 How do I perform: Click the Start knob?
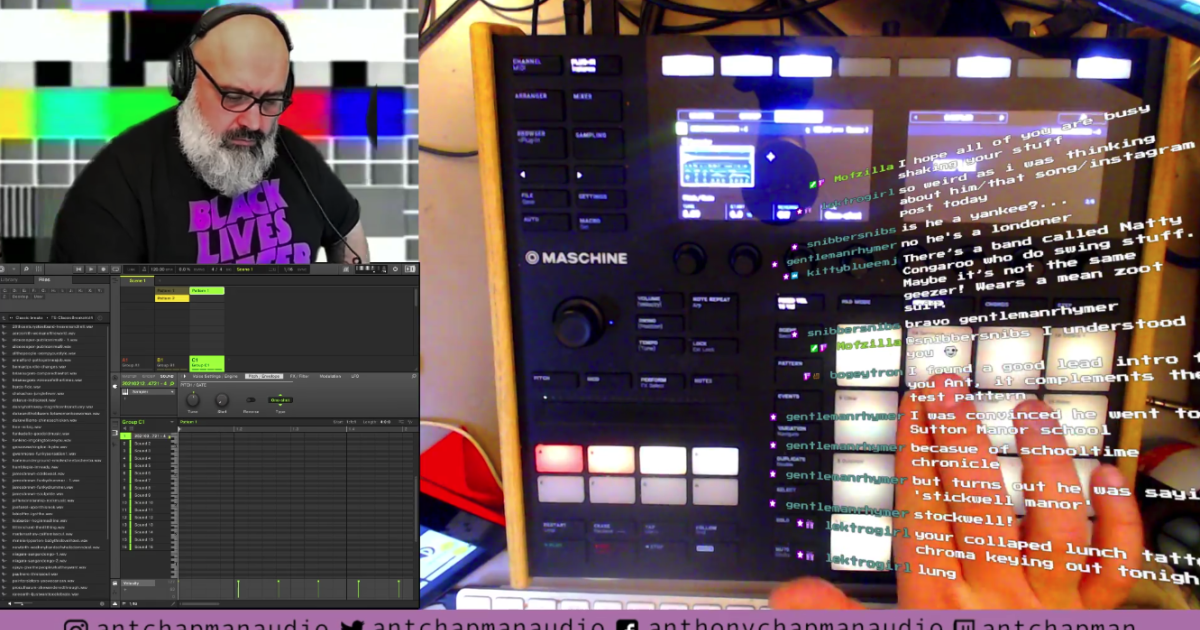tap(222, 400)
